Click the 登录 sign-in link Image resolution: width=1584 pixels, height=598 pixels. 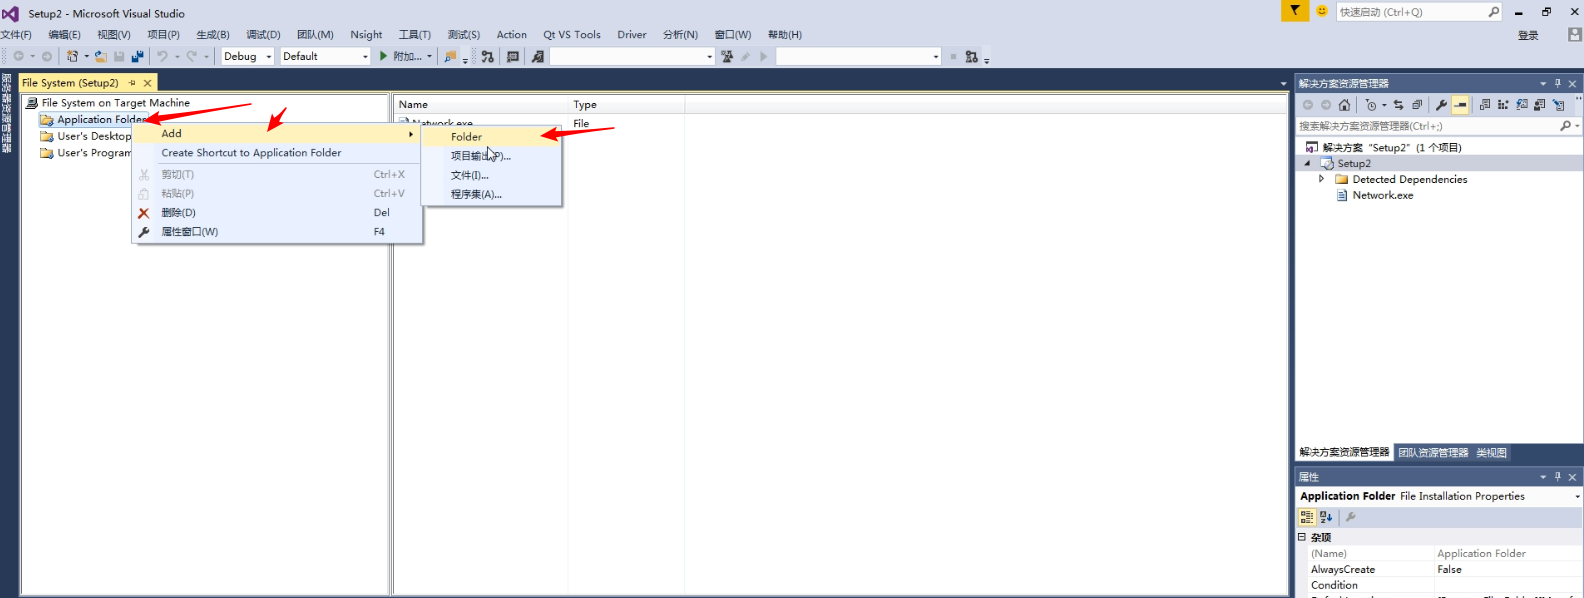tap(1528, 35)
